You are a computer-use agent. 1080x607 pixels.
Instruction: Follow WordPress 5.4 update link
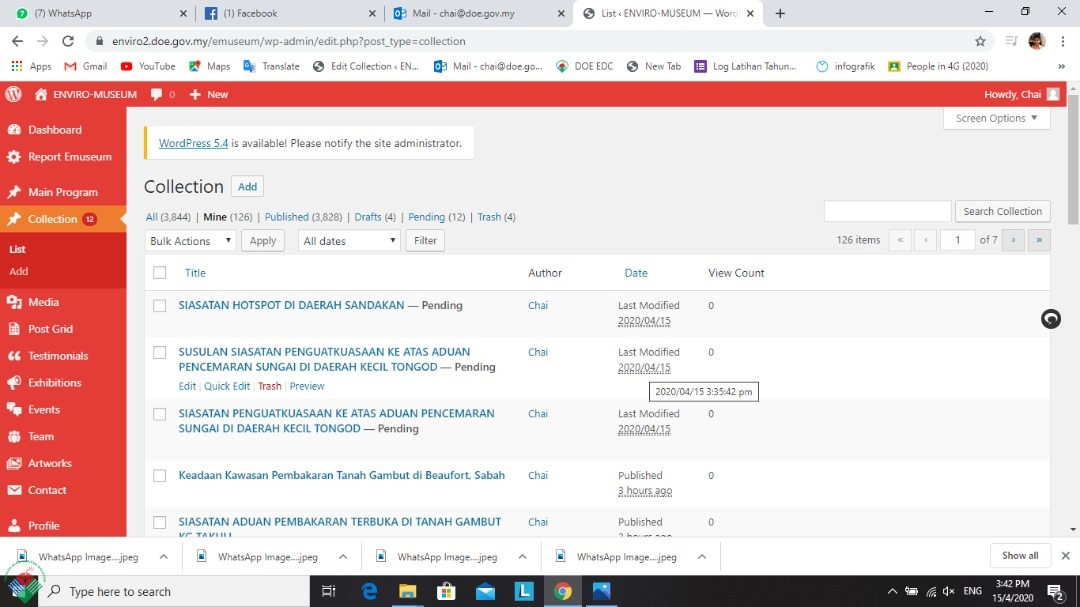193,143
